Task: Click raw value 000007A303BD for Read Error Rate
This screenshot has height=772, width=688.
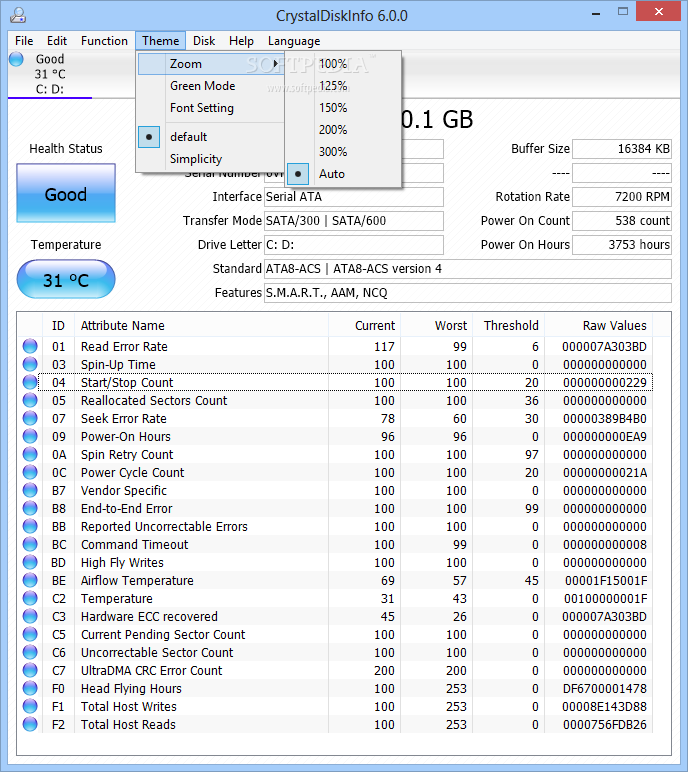Action: point(604,347)
